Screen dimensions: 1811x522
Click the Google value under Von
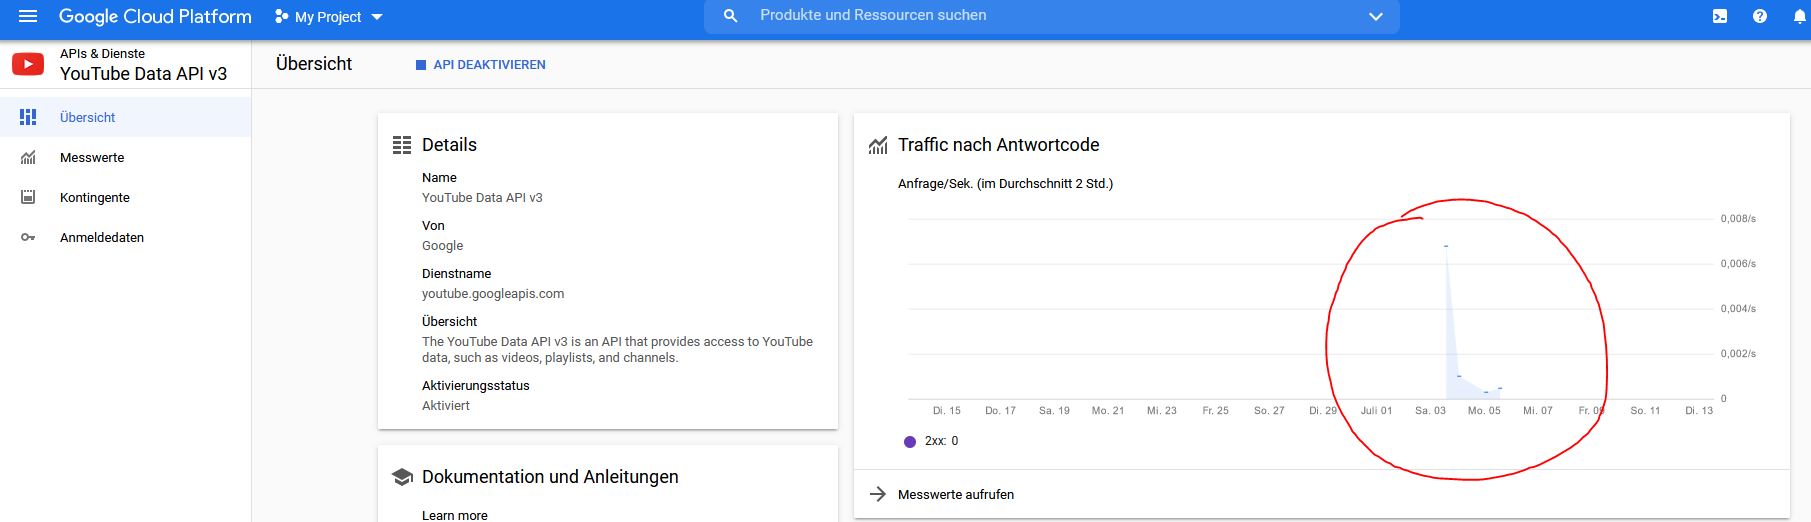442,246
